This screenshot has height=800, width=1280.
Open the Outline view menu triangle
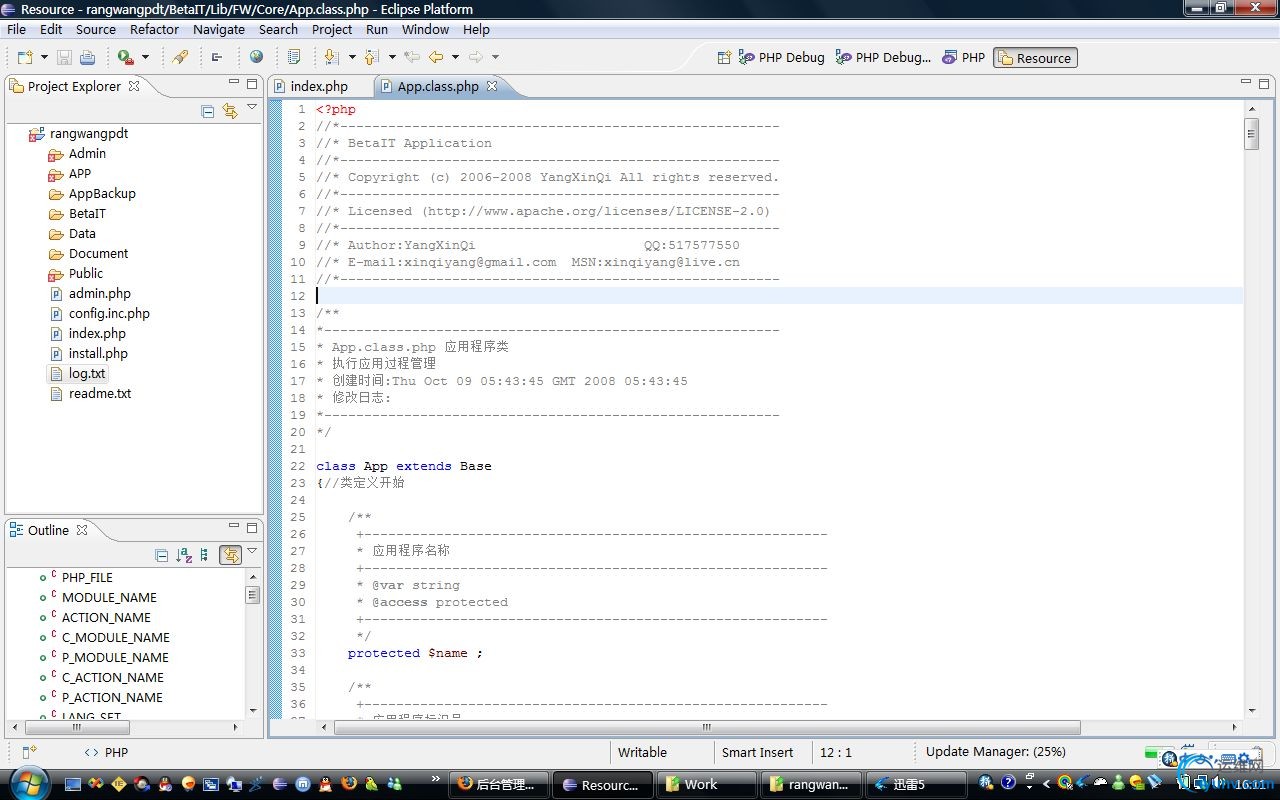[252, 551]
